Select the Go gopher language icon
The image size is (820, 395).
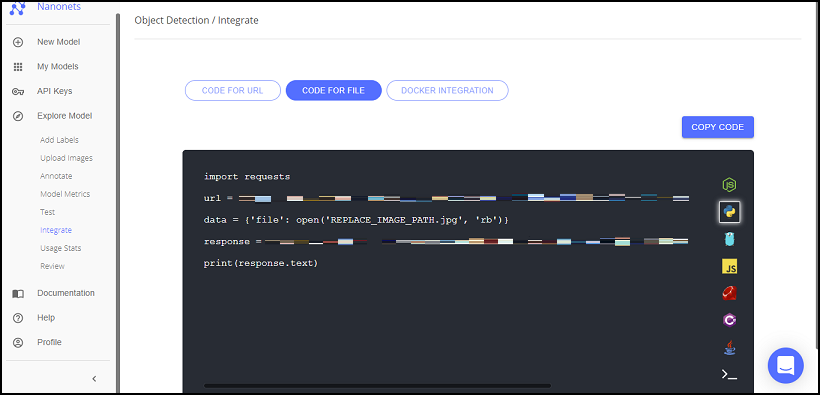tap(729, 240)
